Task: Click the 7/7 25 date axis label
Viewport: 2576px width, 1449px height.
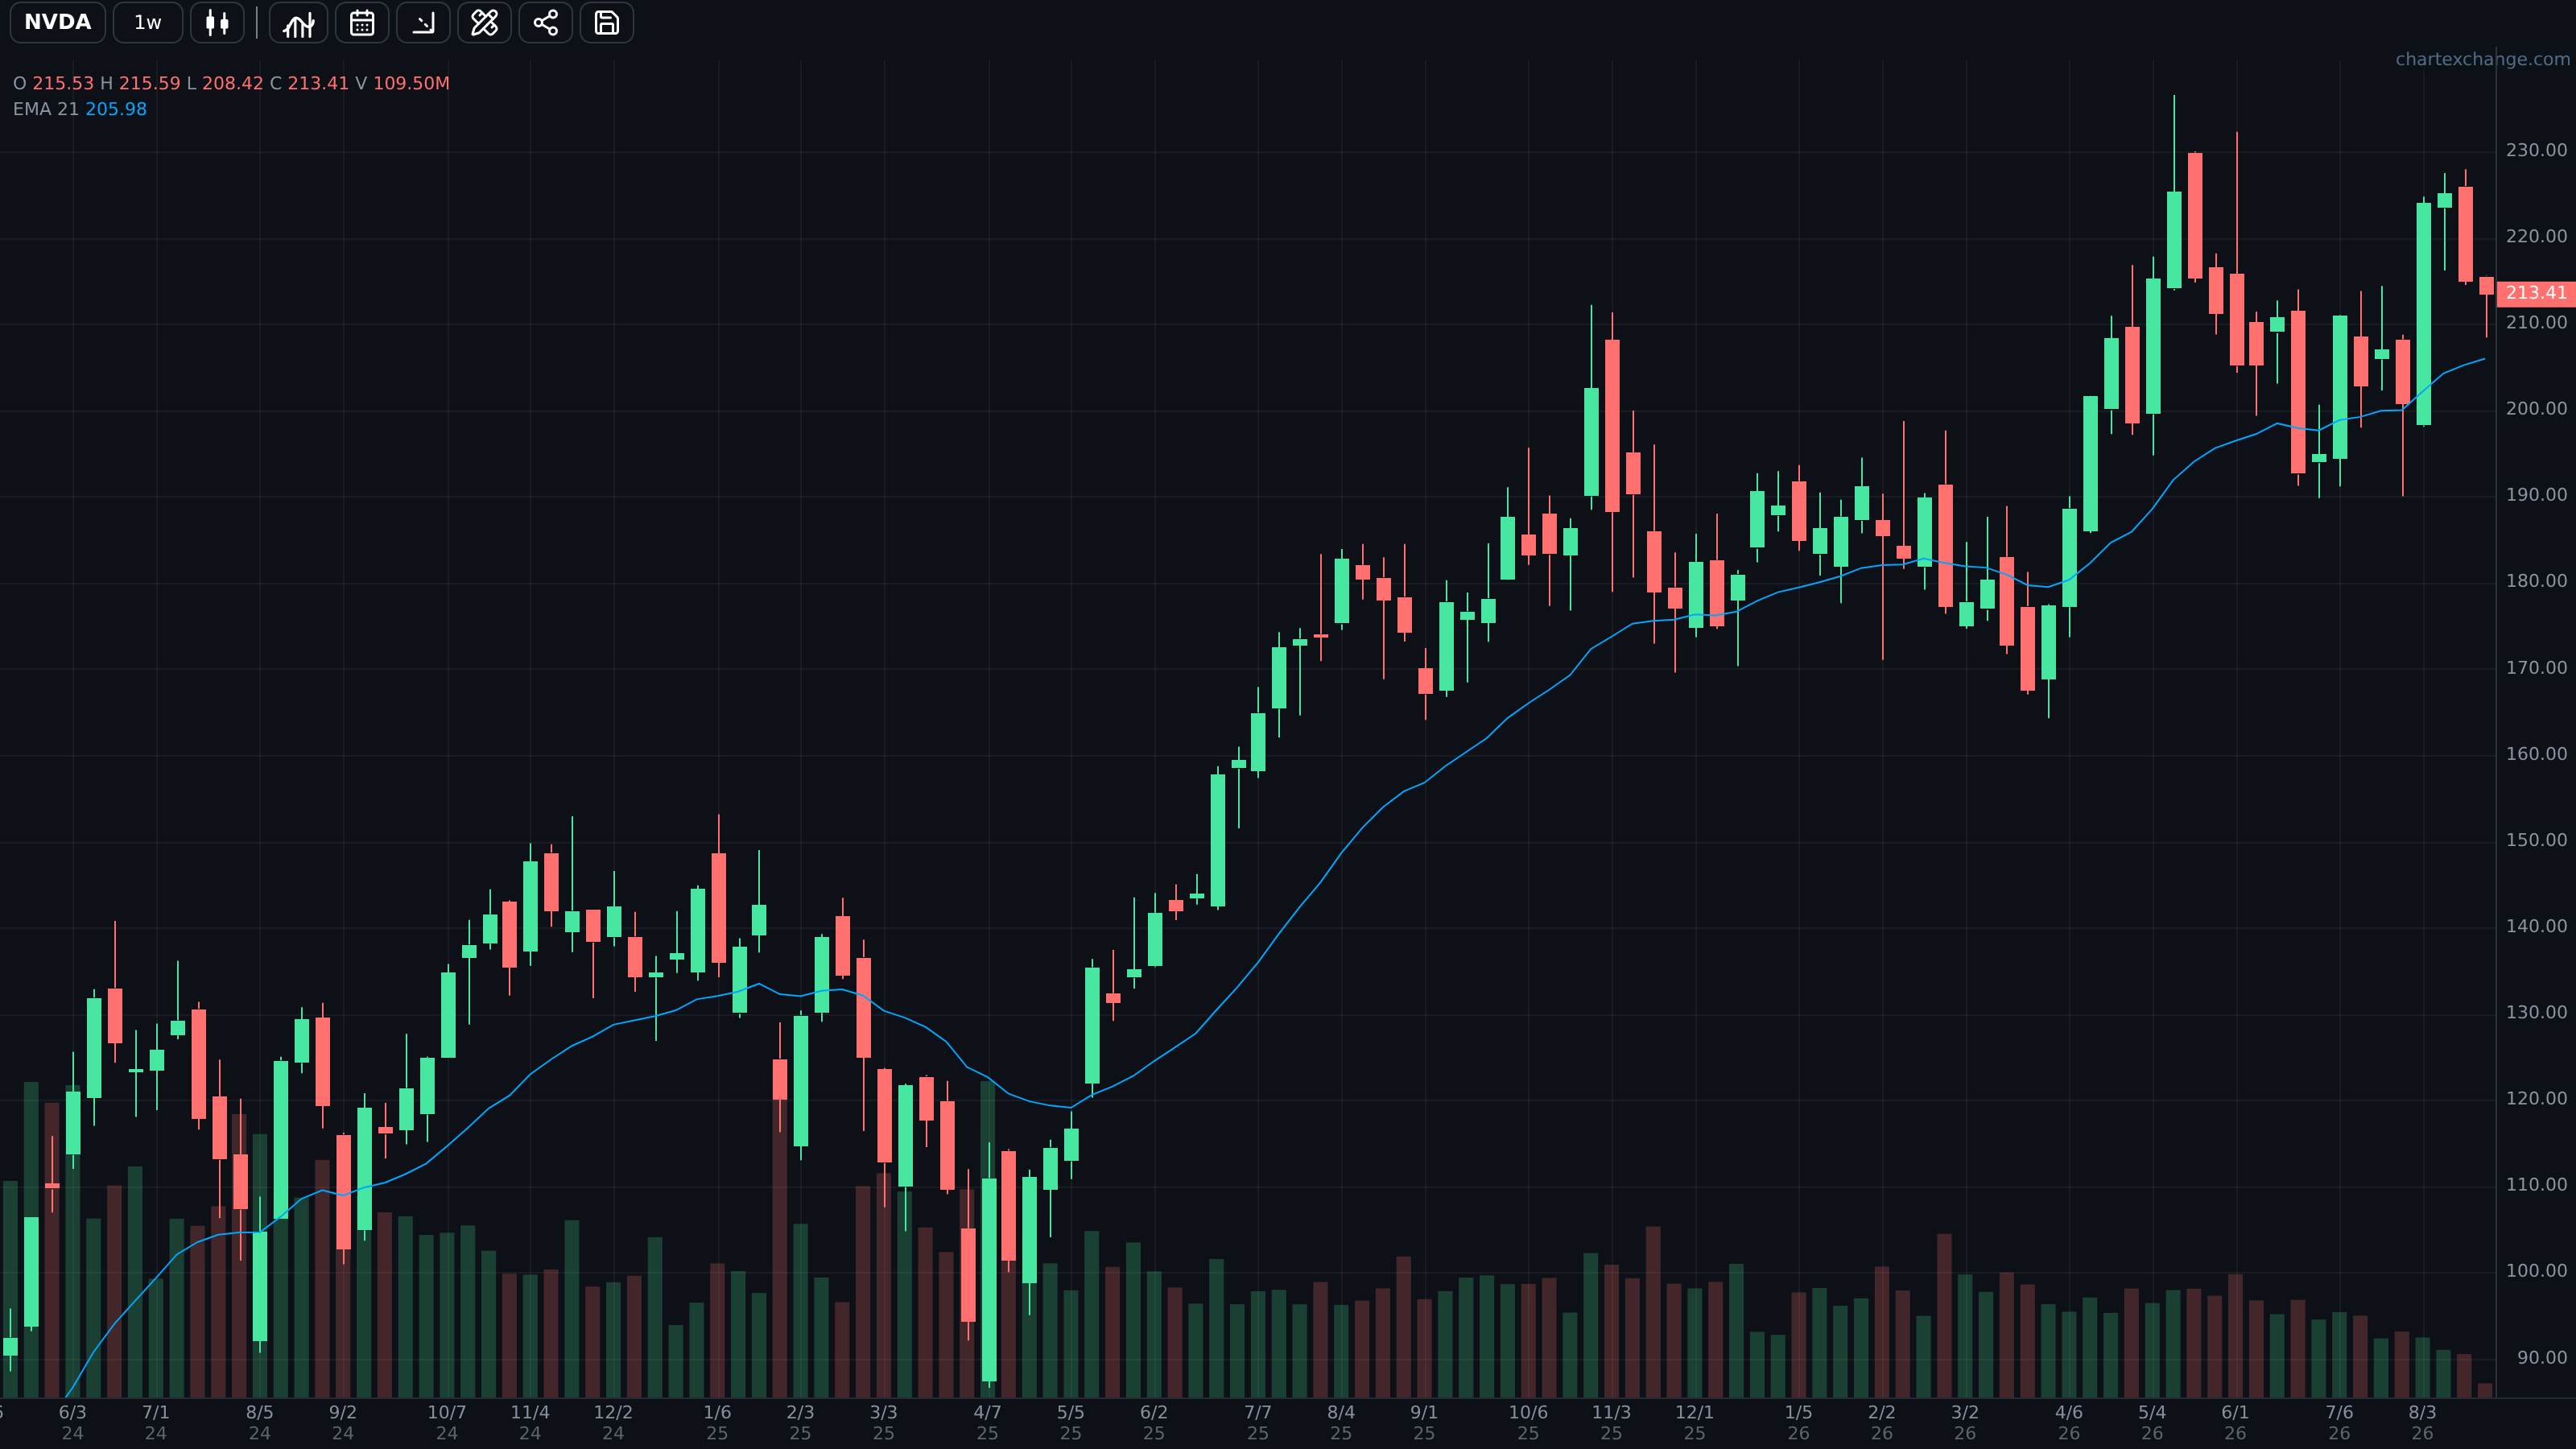Action: click(x=1257, y=1422)
